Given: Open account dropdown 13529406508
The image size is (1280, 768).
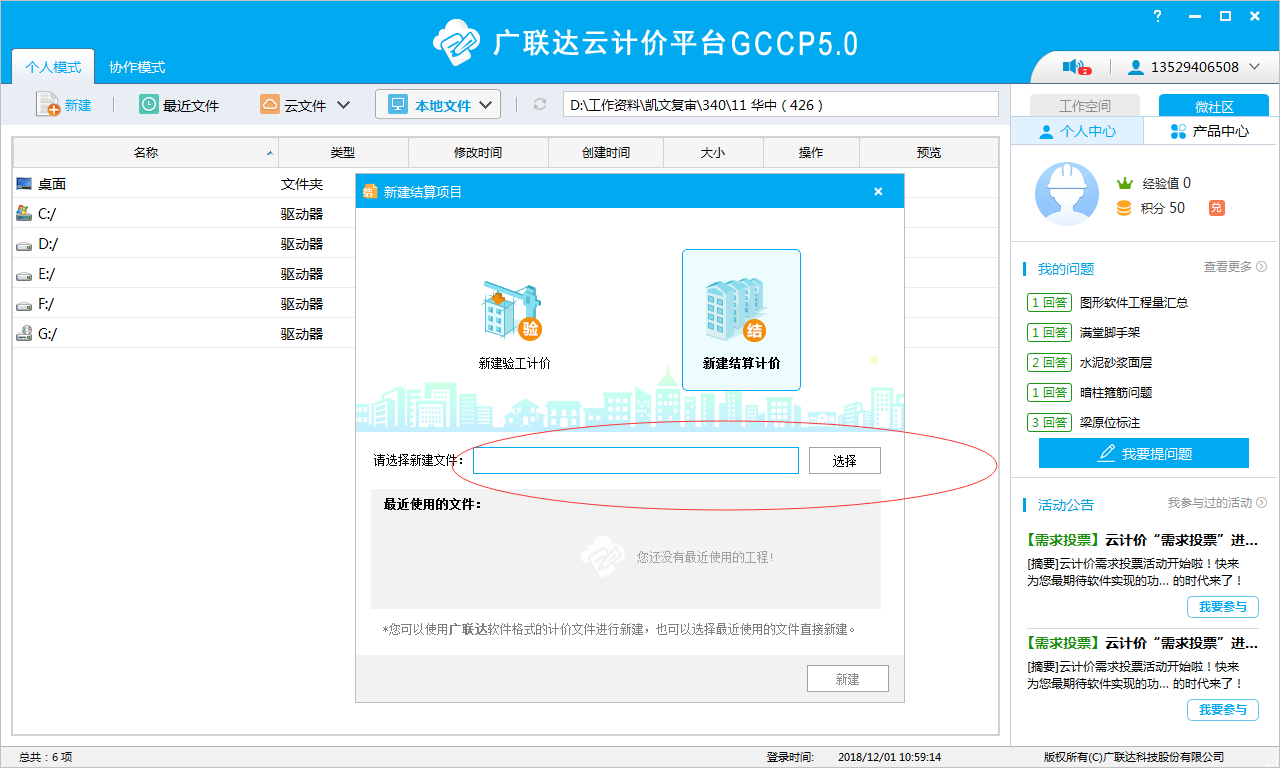Looking at the screenshot, I should point(1194,67).
